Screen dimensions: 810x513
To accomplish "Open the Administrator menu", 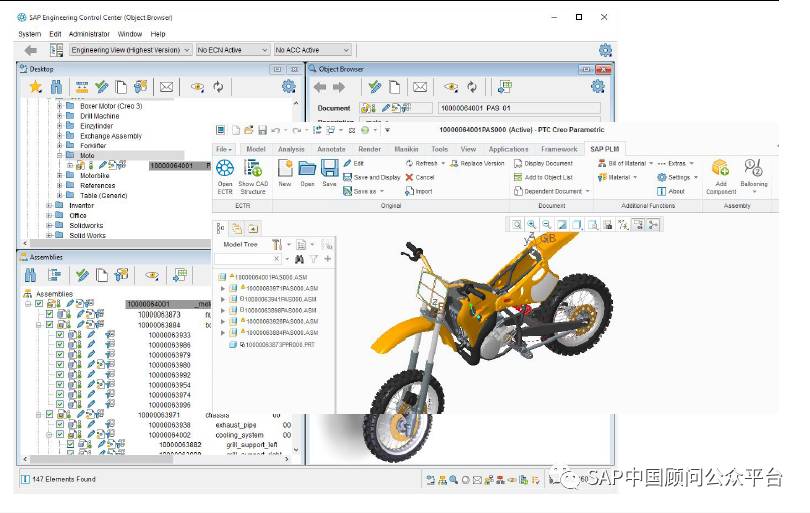I will point(89,34).
